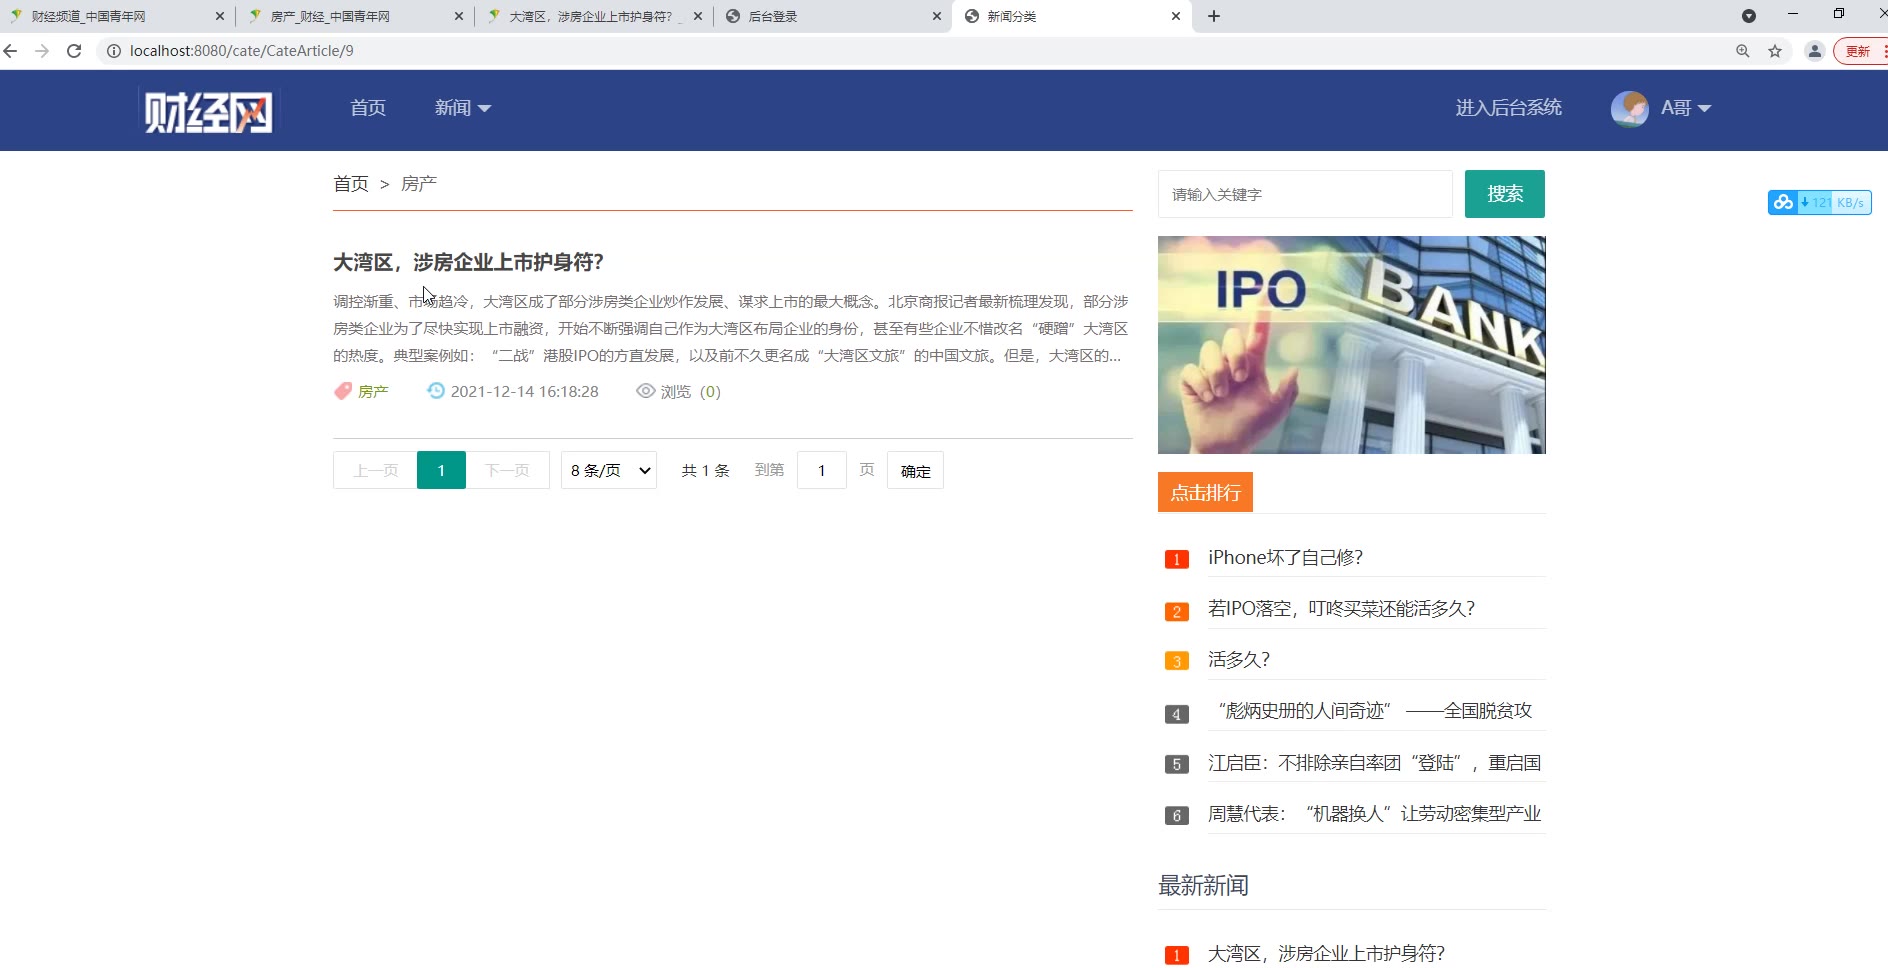1888x968 pixels.
Task: Click the 浏览 (0) view count
Action: 690,391
